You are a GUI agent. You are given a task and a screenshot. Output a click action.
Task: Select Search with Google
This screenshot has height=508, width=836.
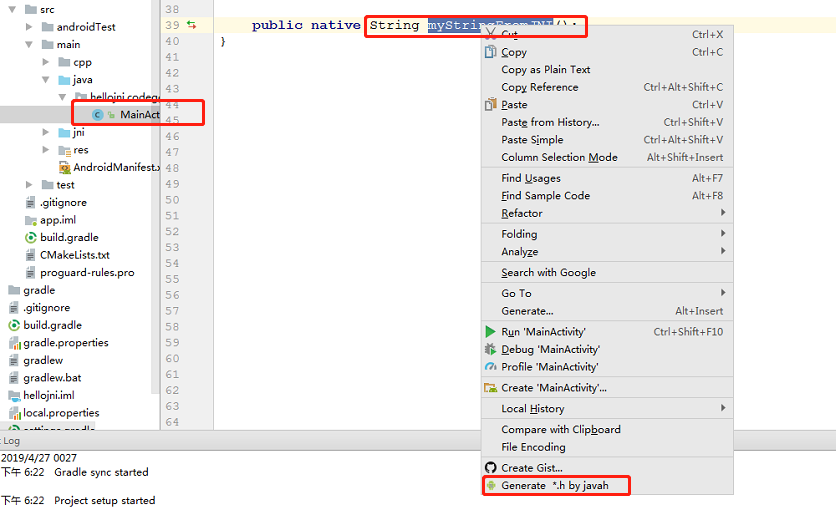pyautogui.click(x=607, y=272)
